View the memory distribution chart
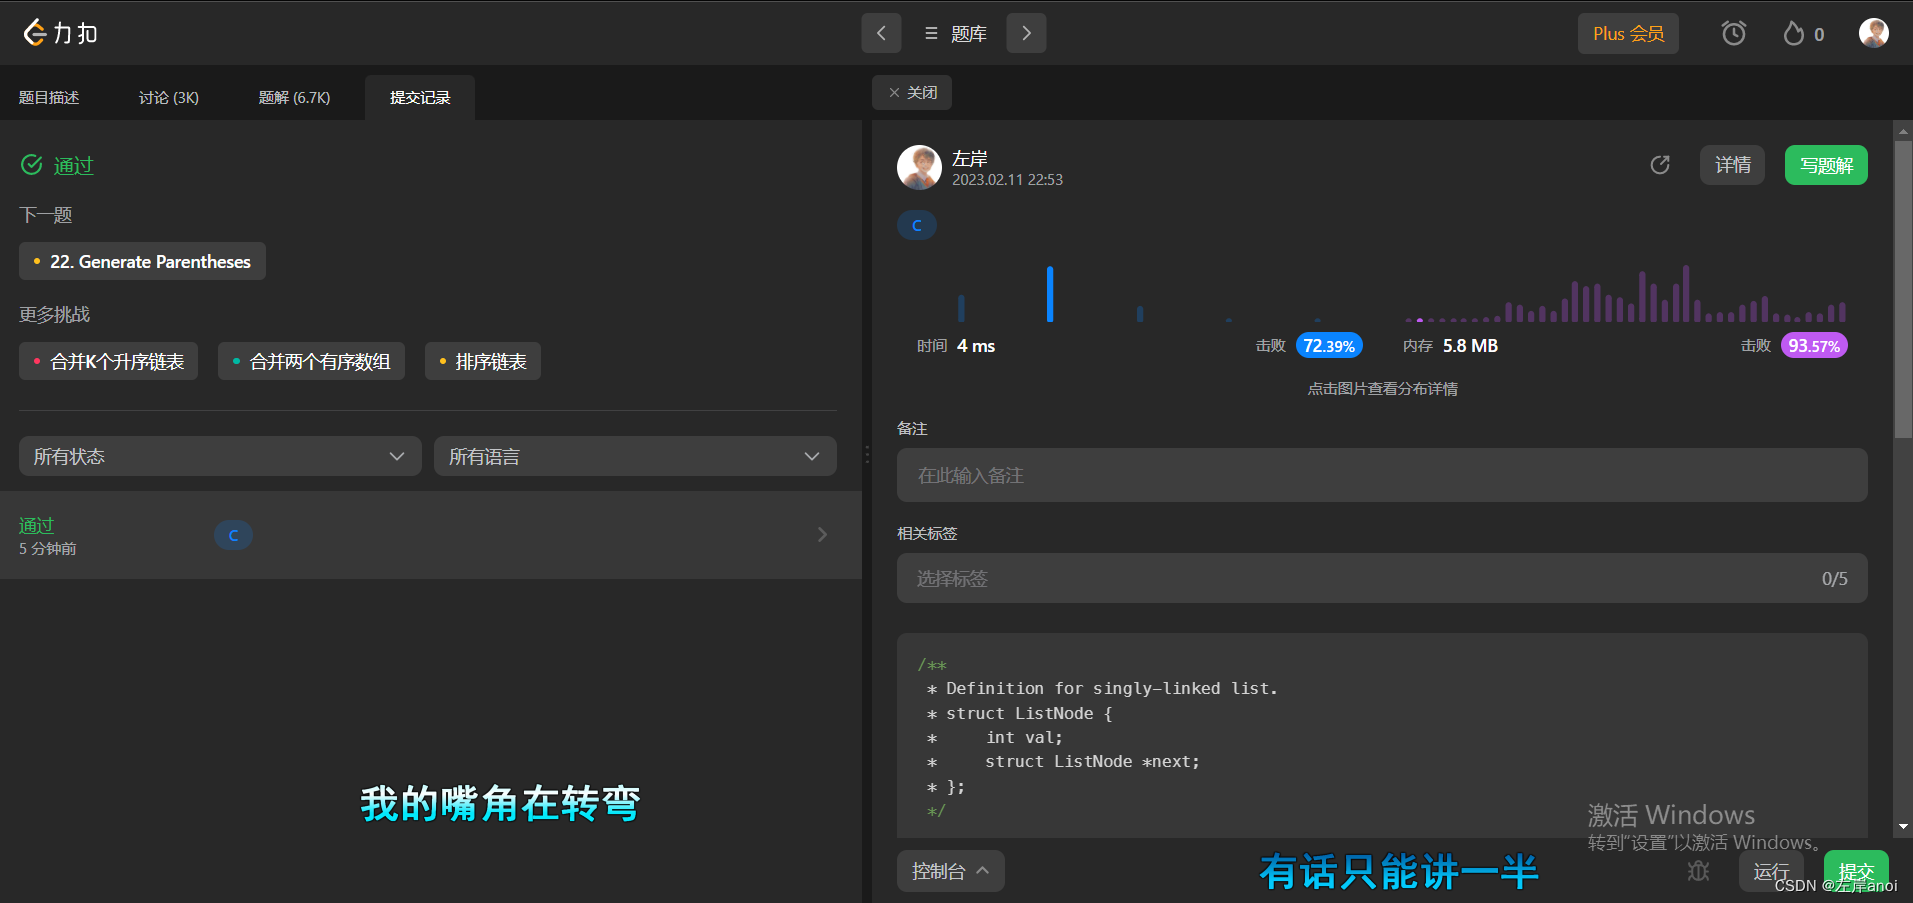 click(x=1625, y=292)
